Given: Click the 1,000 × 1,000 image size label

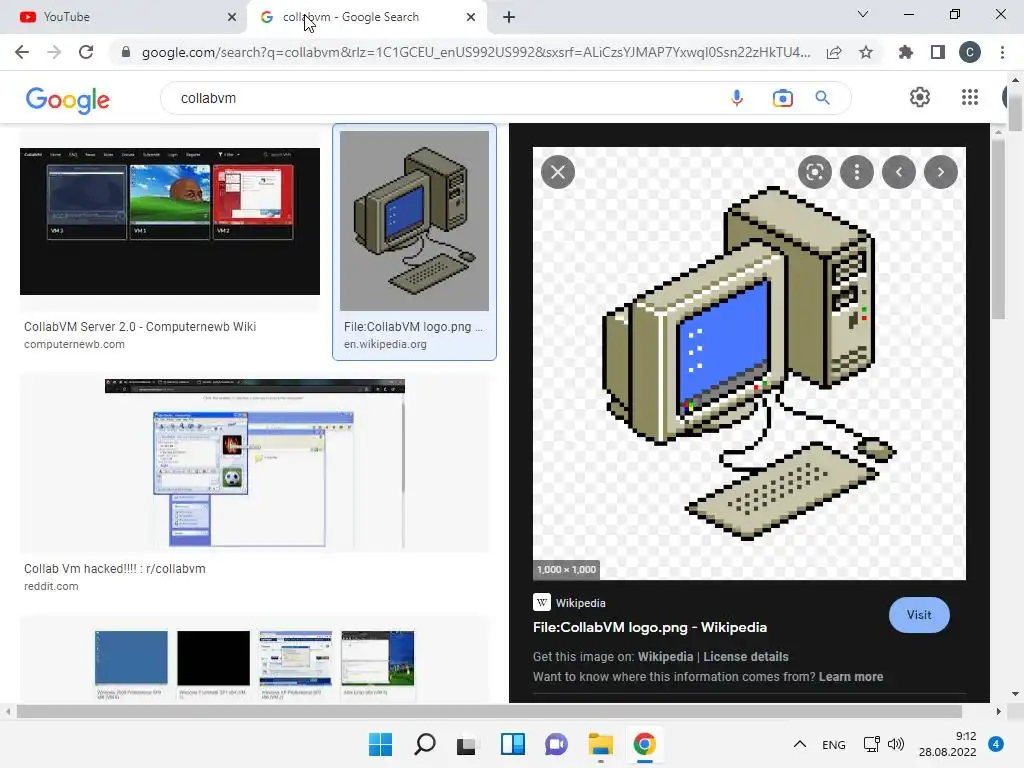Looking at the screenshot, I should coord(567,569).
